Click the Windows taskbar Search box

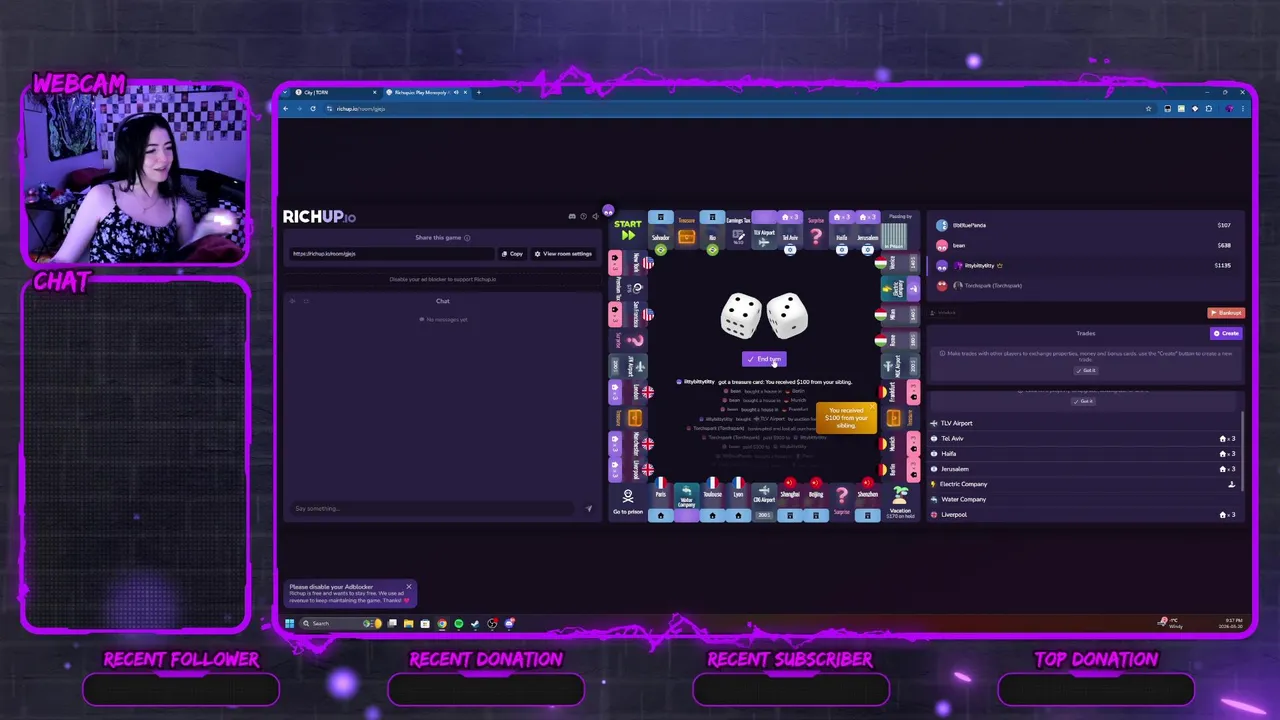(x=342, y=623)
